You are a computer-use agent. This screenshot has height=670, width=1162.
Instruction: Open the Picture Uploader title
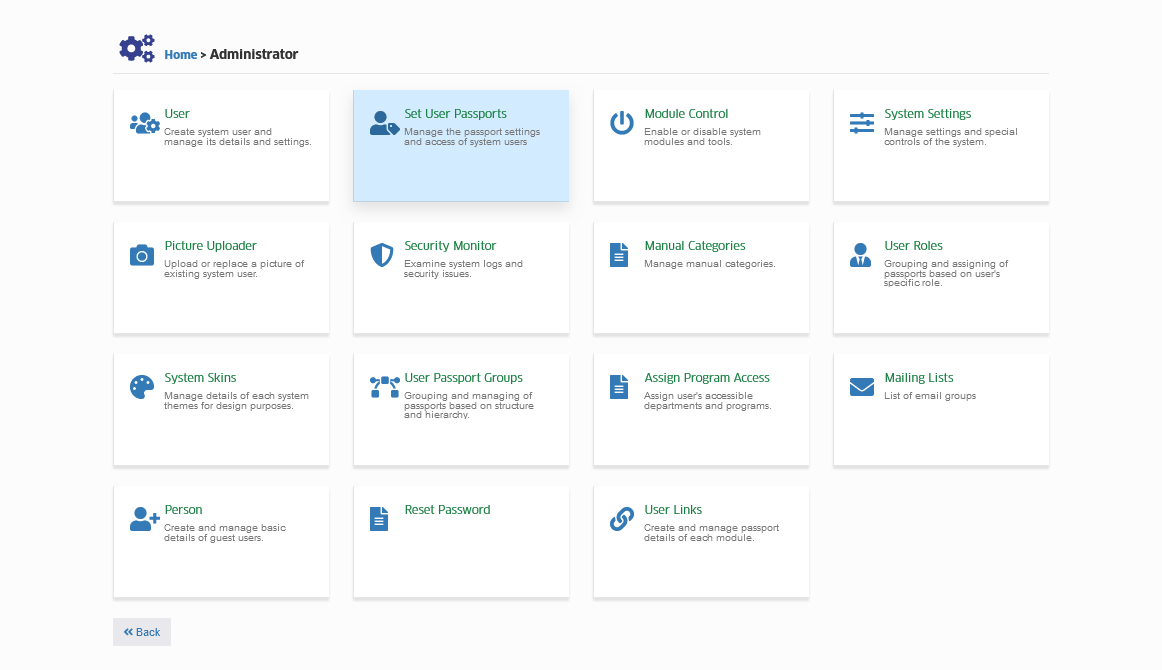point(210,246)
